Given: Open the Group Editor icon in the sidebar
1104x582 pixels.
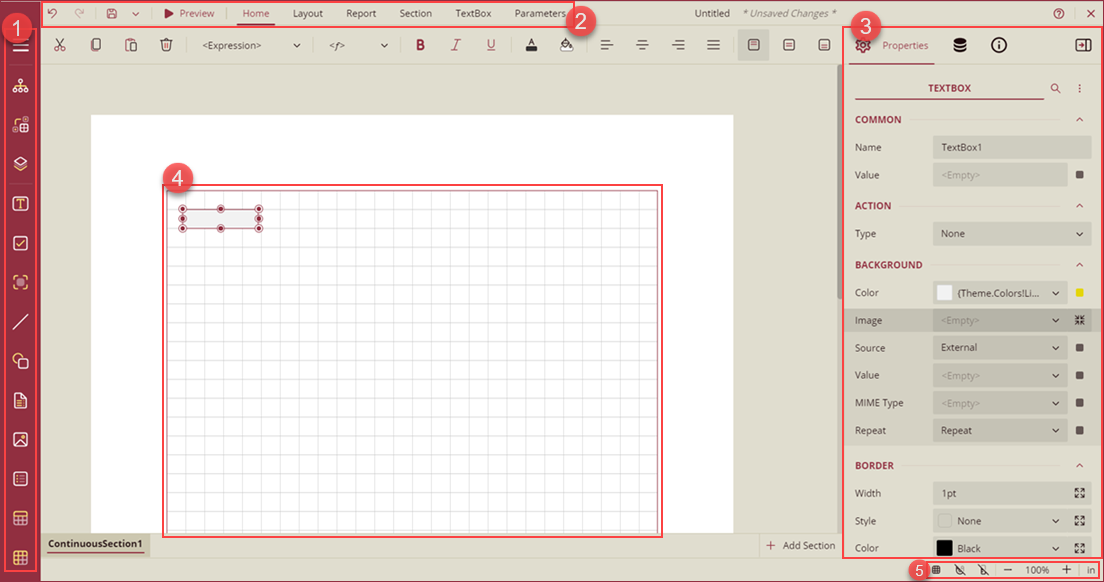Looking at the screenshot, I should (20, 125).
